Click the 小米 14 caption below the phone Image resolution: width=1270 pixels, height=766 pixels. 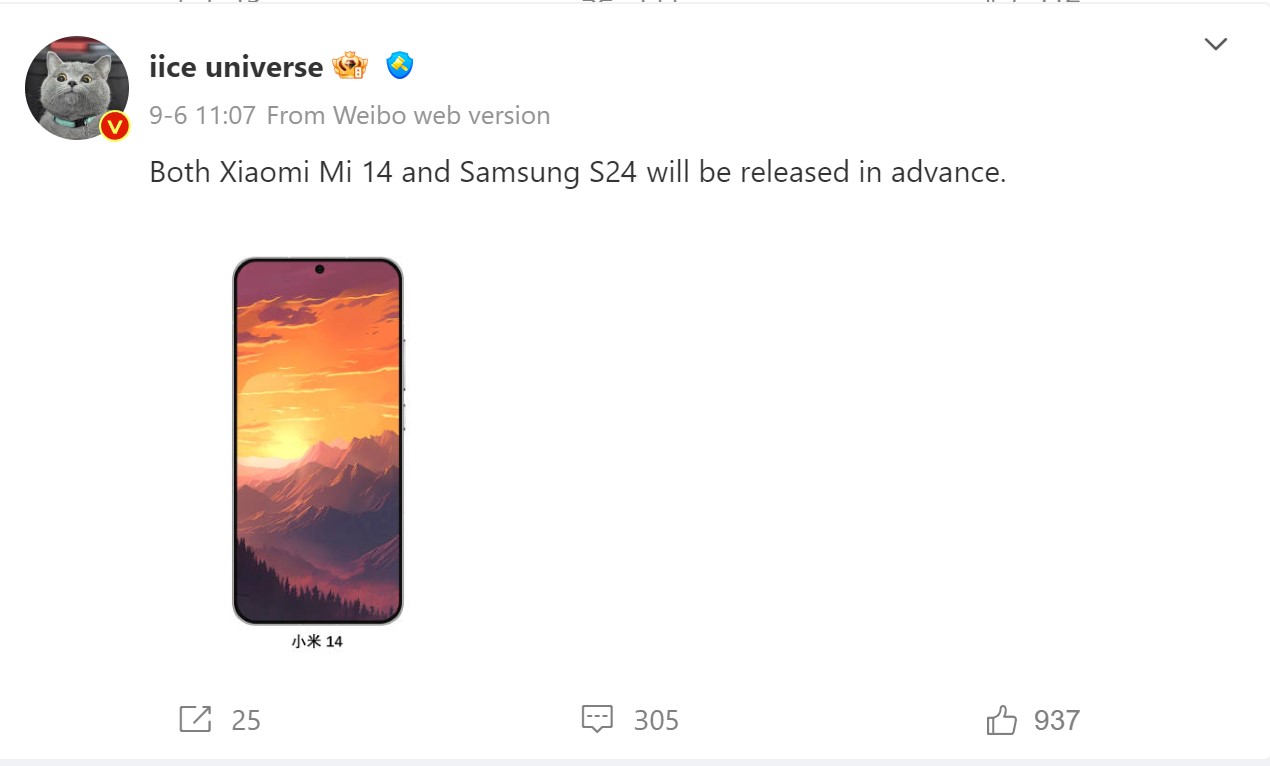317,641
